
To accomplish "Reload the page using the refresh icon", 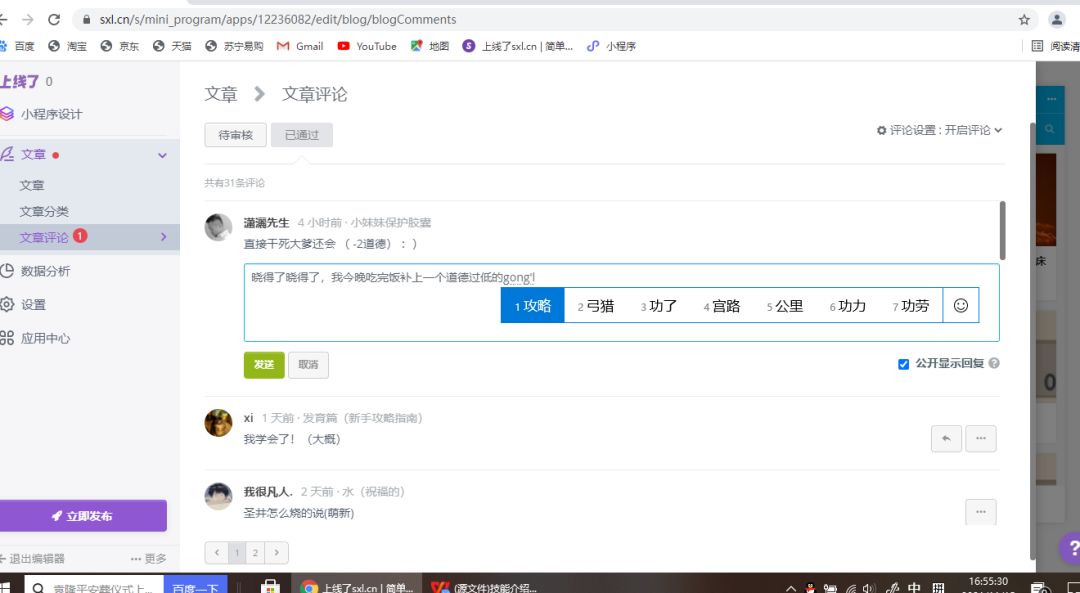I will coord(53,20).
